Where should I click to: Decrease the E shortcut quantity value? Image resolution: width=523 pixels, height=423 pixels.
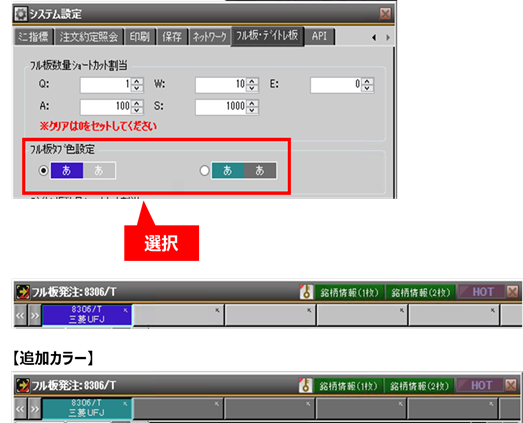point(367,88)
